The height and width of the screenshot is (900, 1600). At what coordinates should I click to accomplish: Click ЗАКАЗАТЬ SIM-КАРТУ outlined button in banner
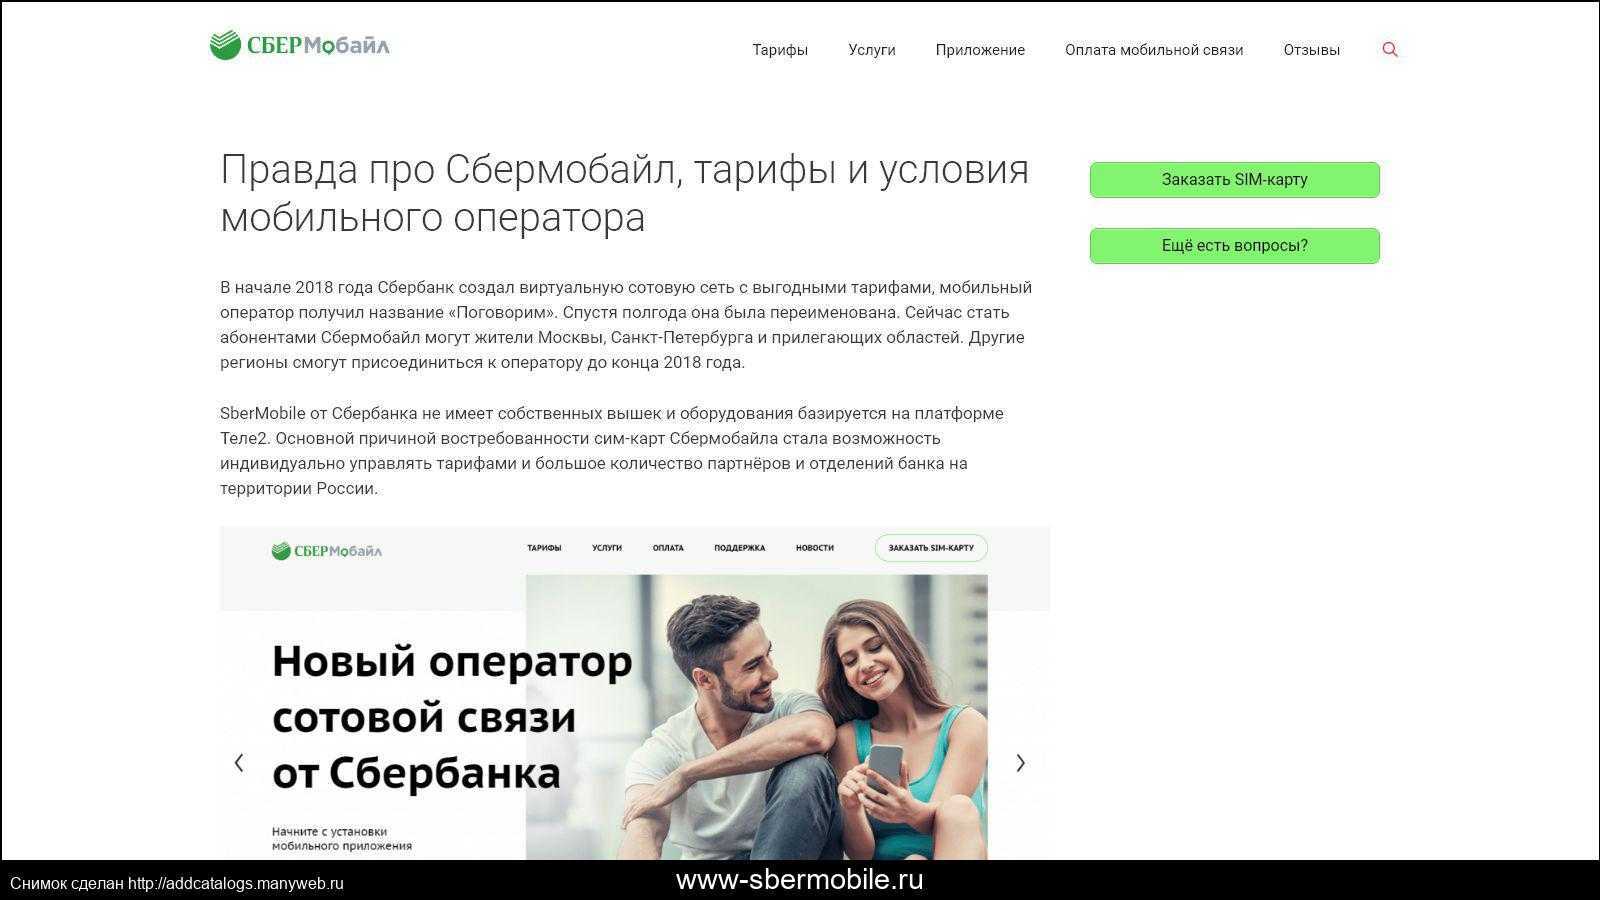coord(931,548)
